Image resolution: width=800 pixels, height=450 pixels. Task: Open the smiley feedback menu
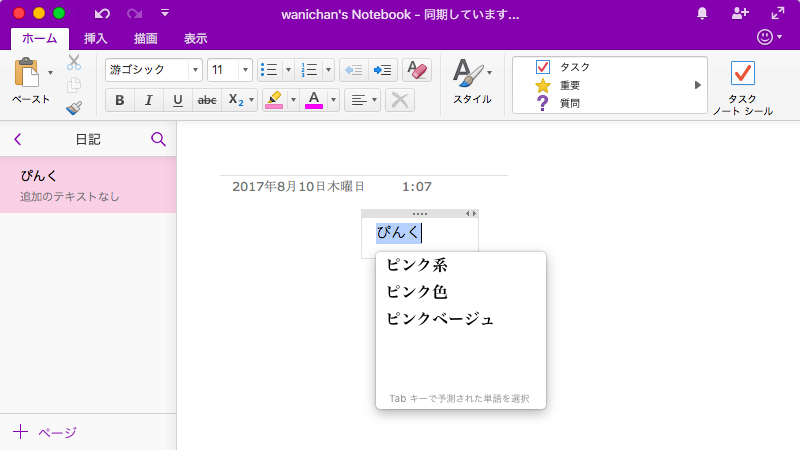[x=769, y=37]
